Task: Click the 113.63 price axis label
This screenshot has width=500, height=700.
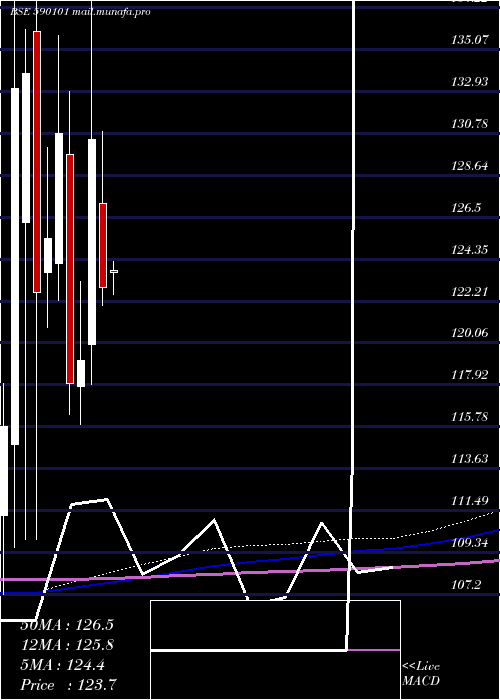Action: [x=470, y=458]
